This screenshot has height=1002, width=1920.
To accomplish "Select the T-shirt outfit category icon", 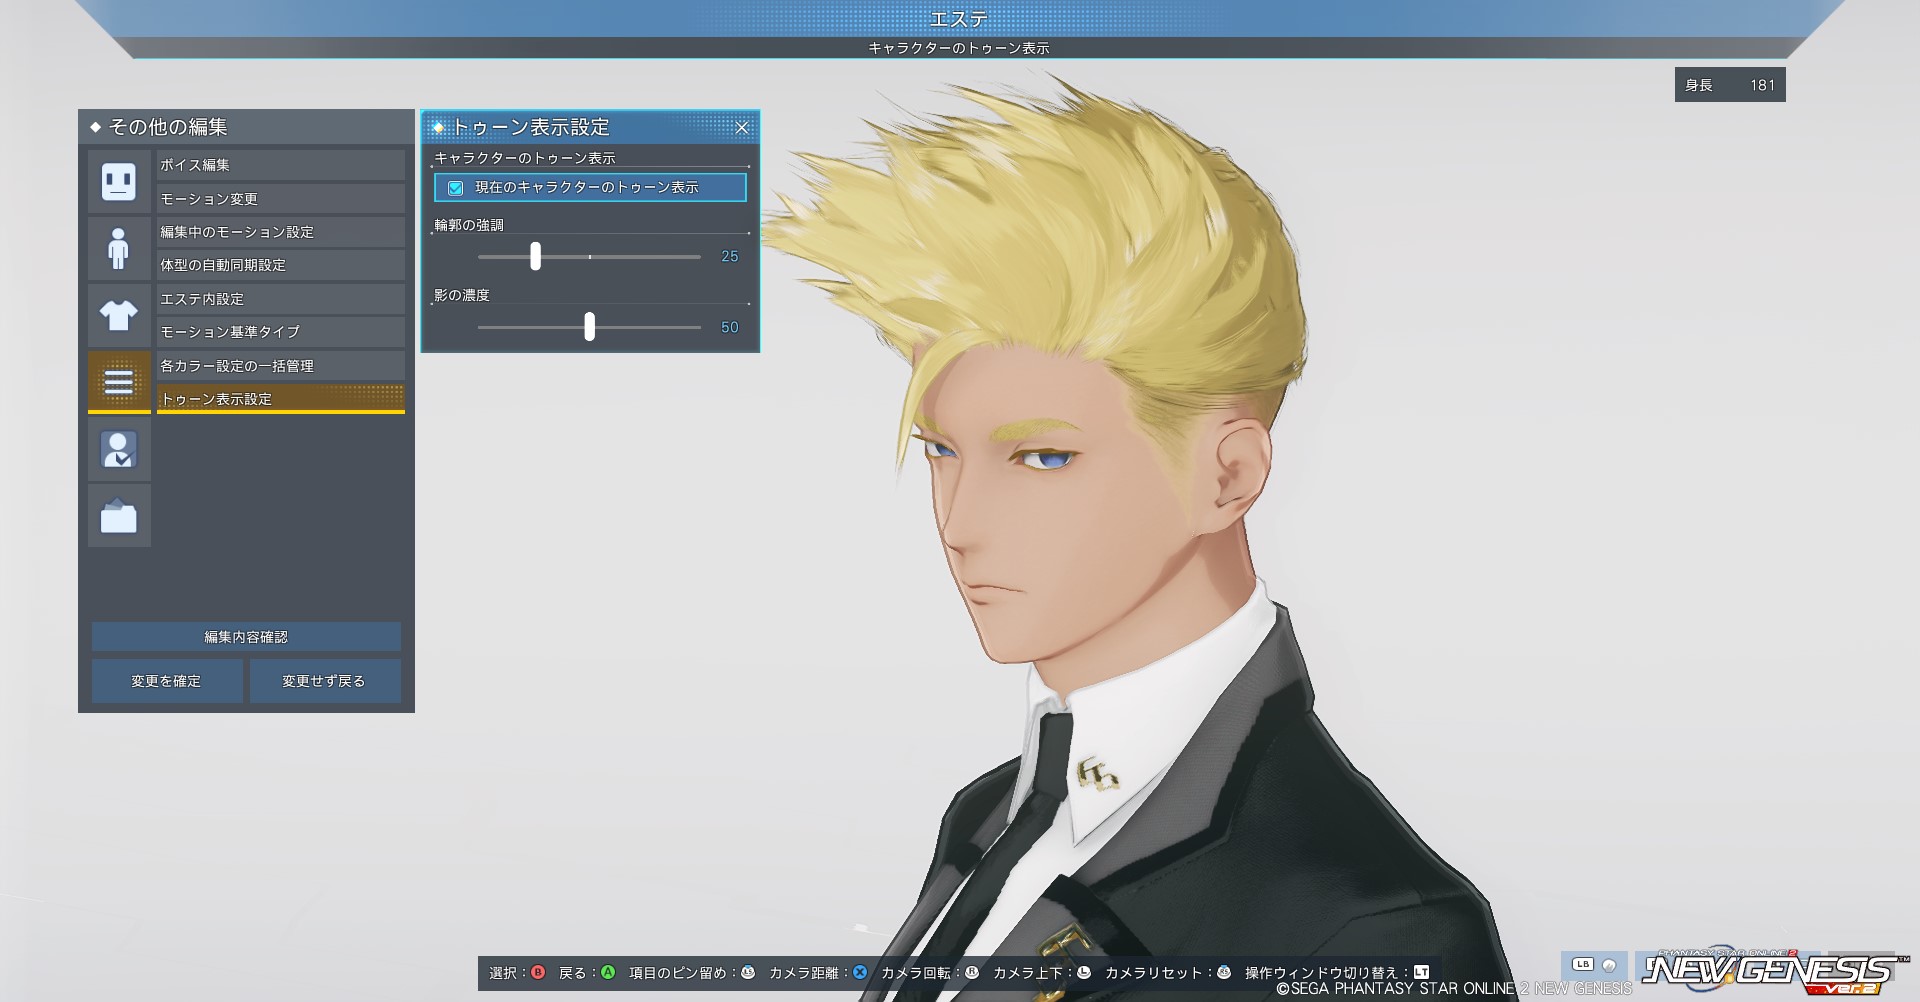I will pos(119,315).
